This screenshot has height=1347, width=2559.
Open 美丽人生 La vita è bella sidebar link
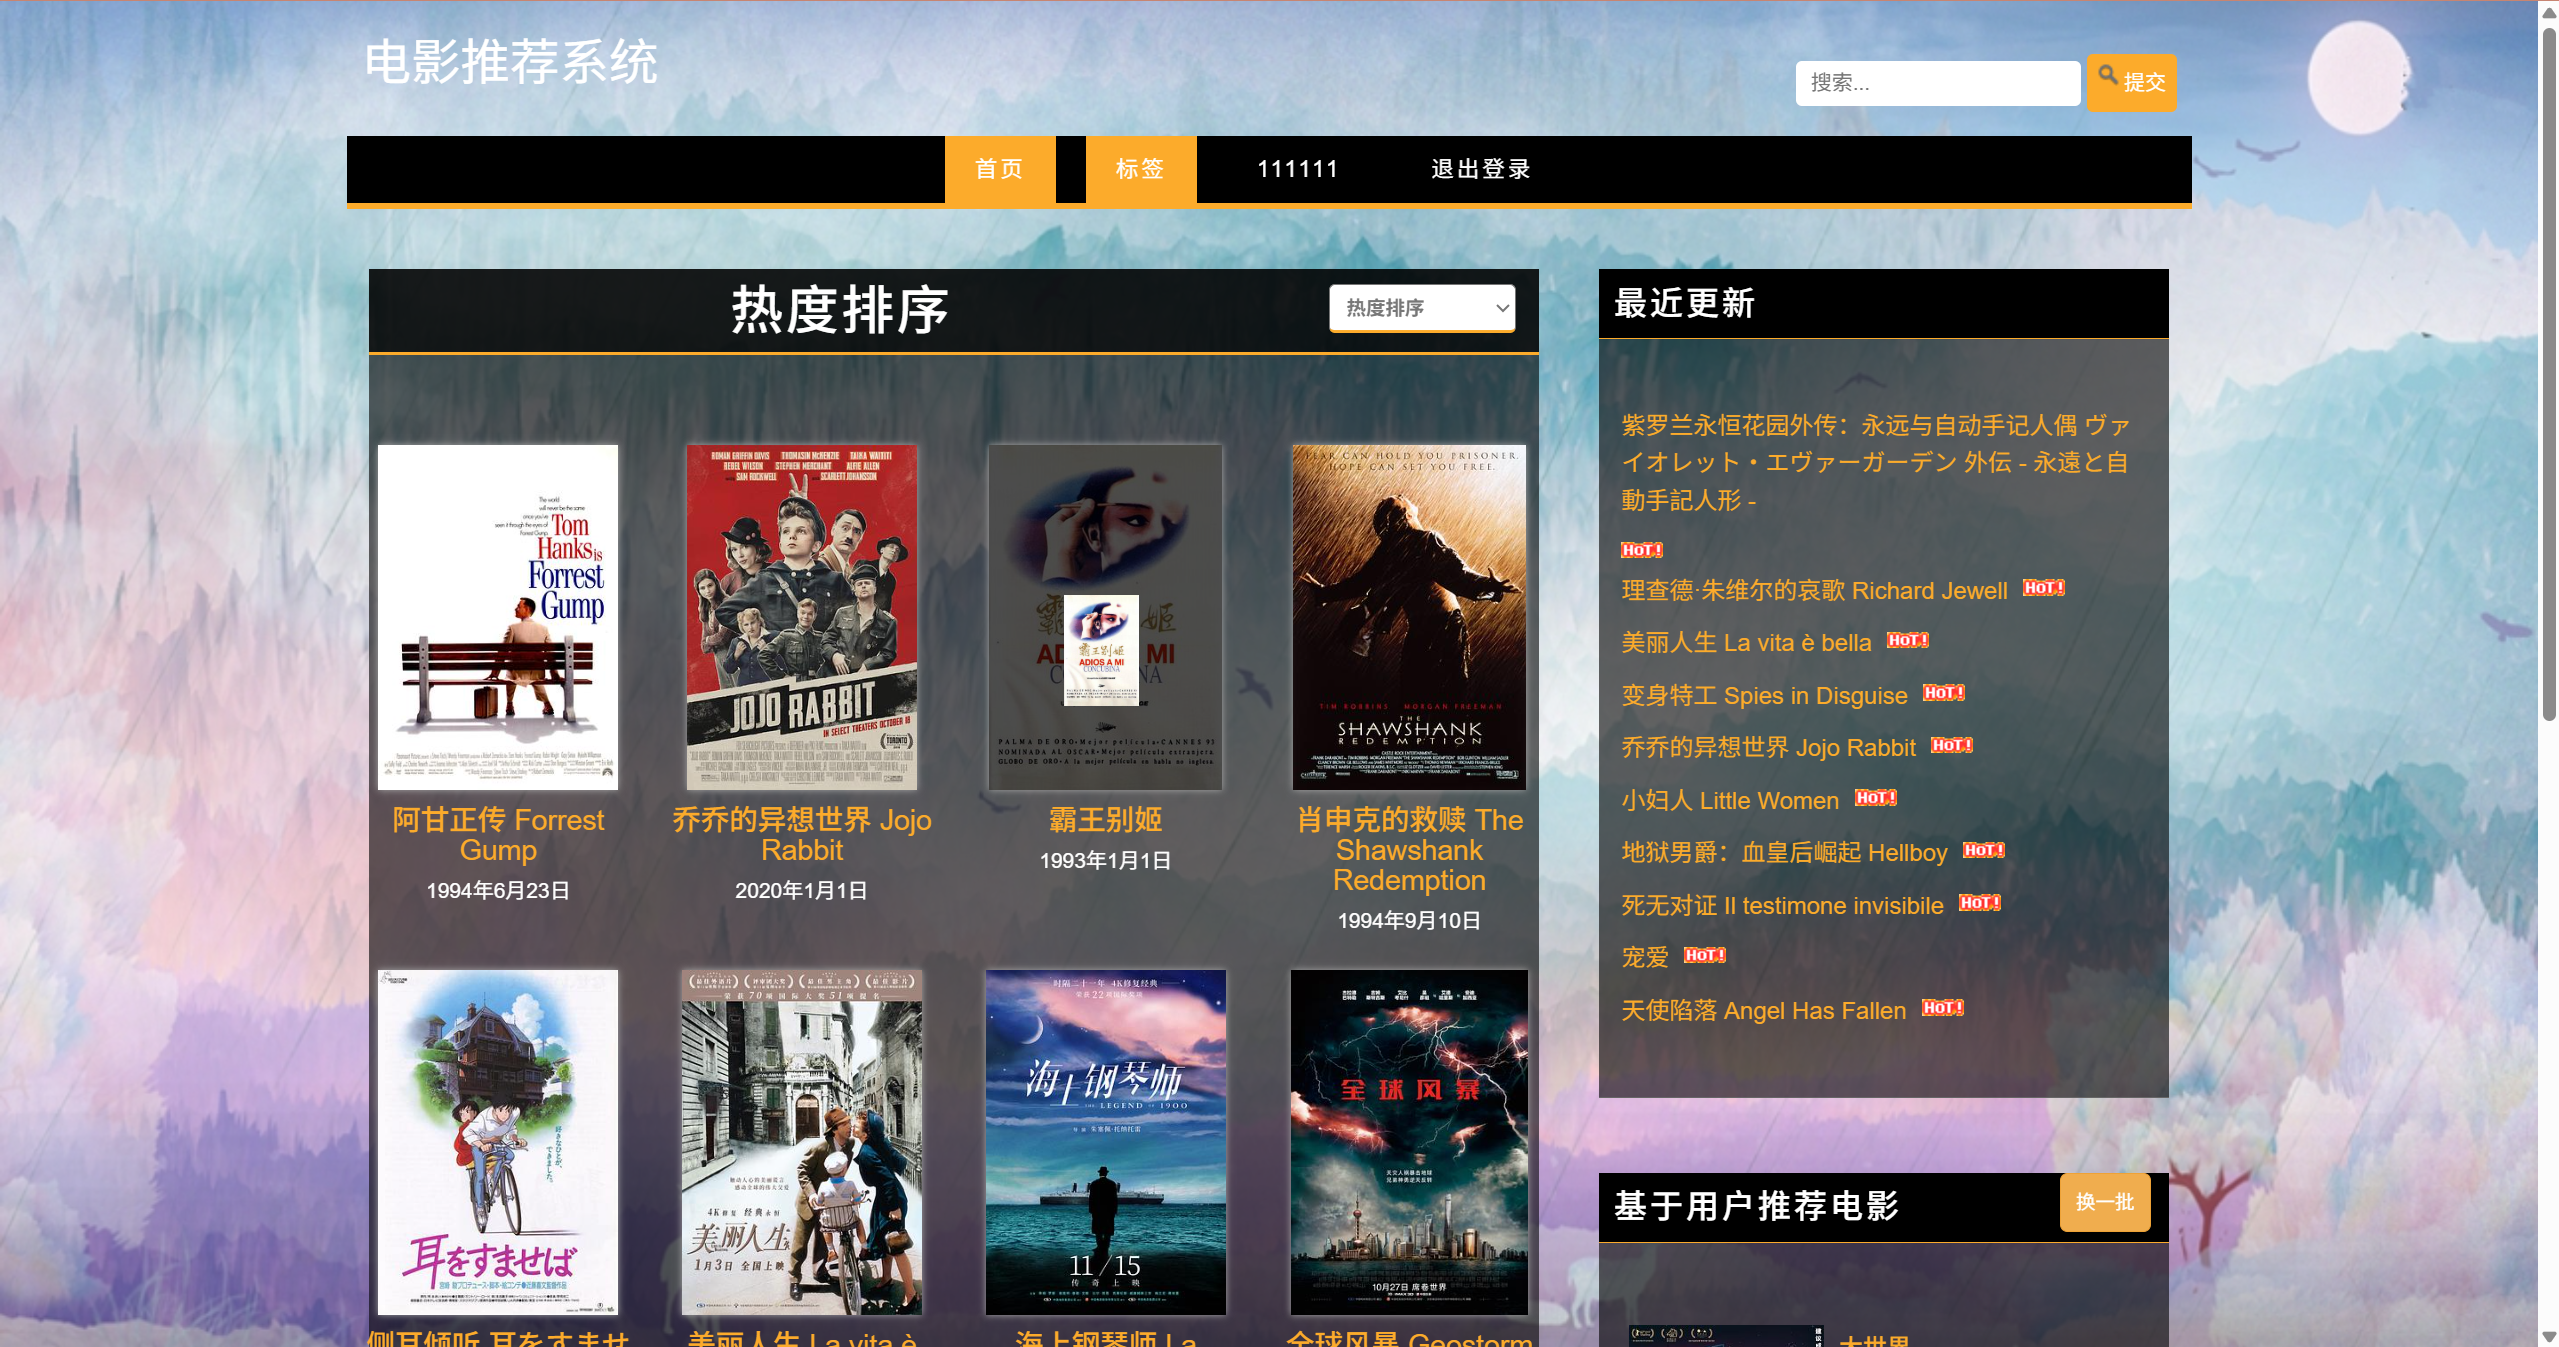click(1746, 643)
